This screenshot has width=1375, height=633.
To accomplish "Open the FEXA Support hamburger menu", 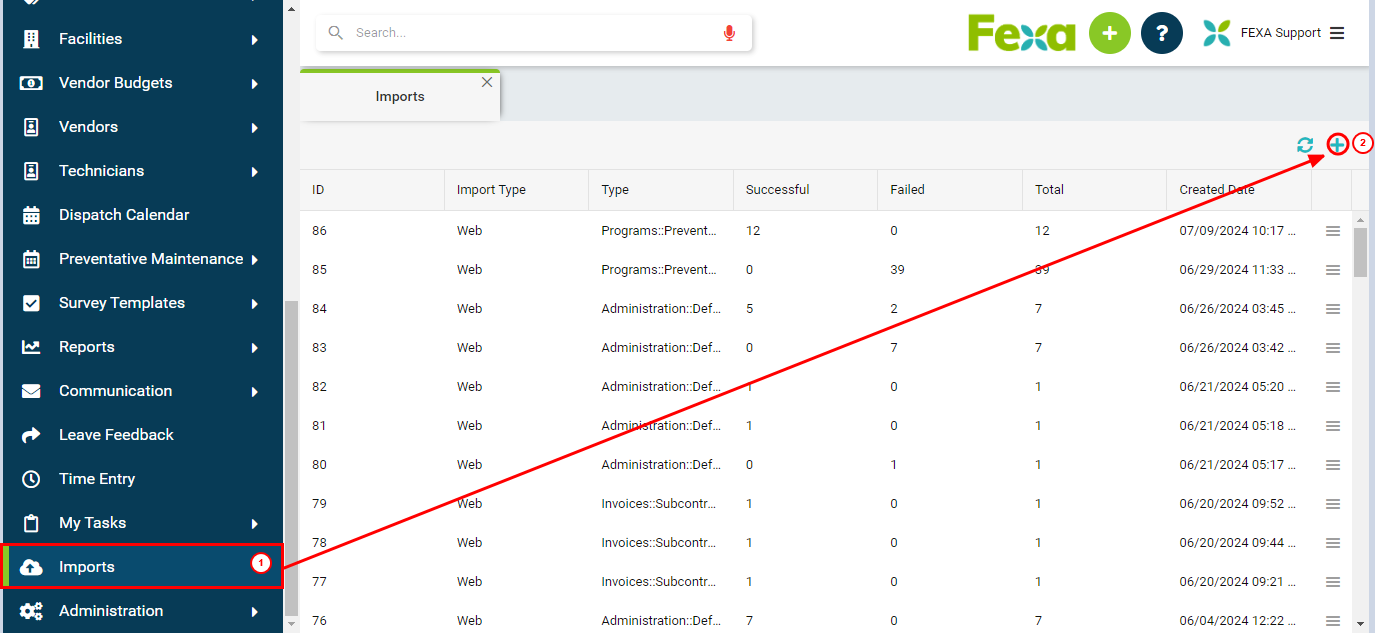I will click(x=1337, y=33).
